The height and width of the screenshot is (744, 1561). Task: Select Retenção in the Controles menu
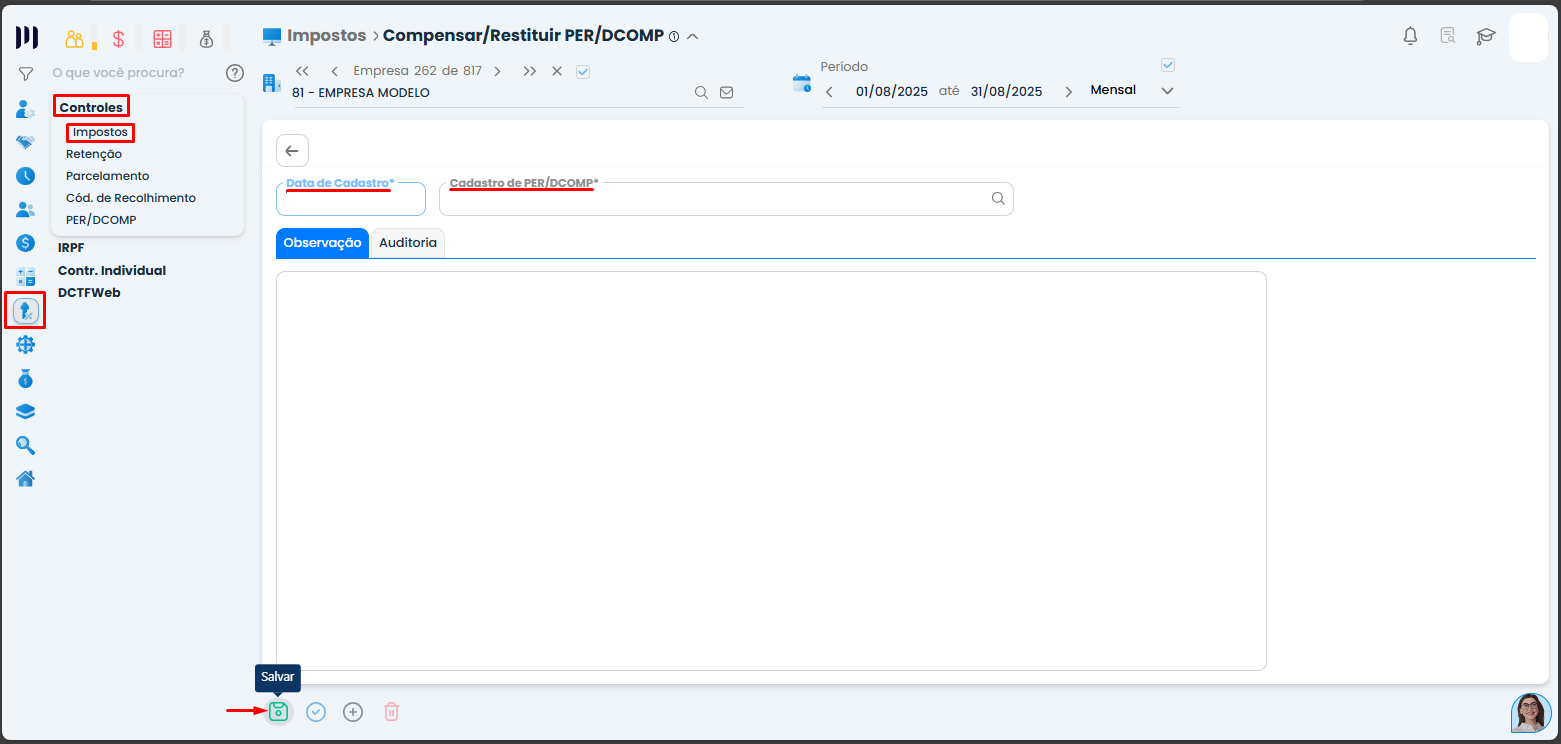pyautogui.click(x=94, y=154)
